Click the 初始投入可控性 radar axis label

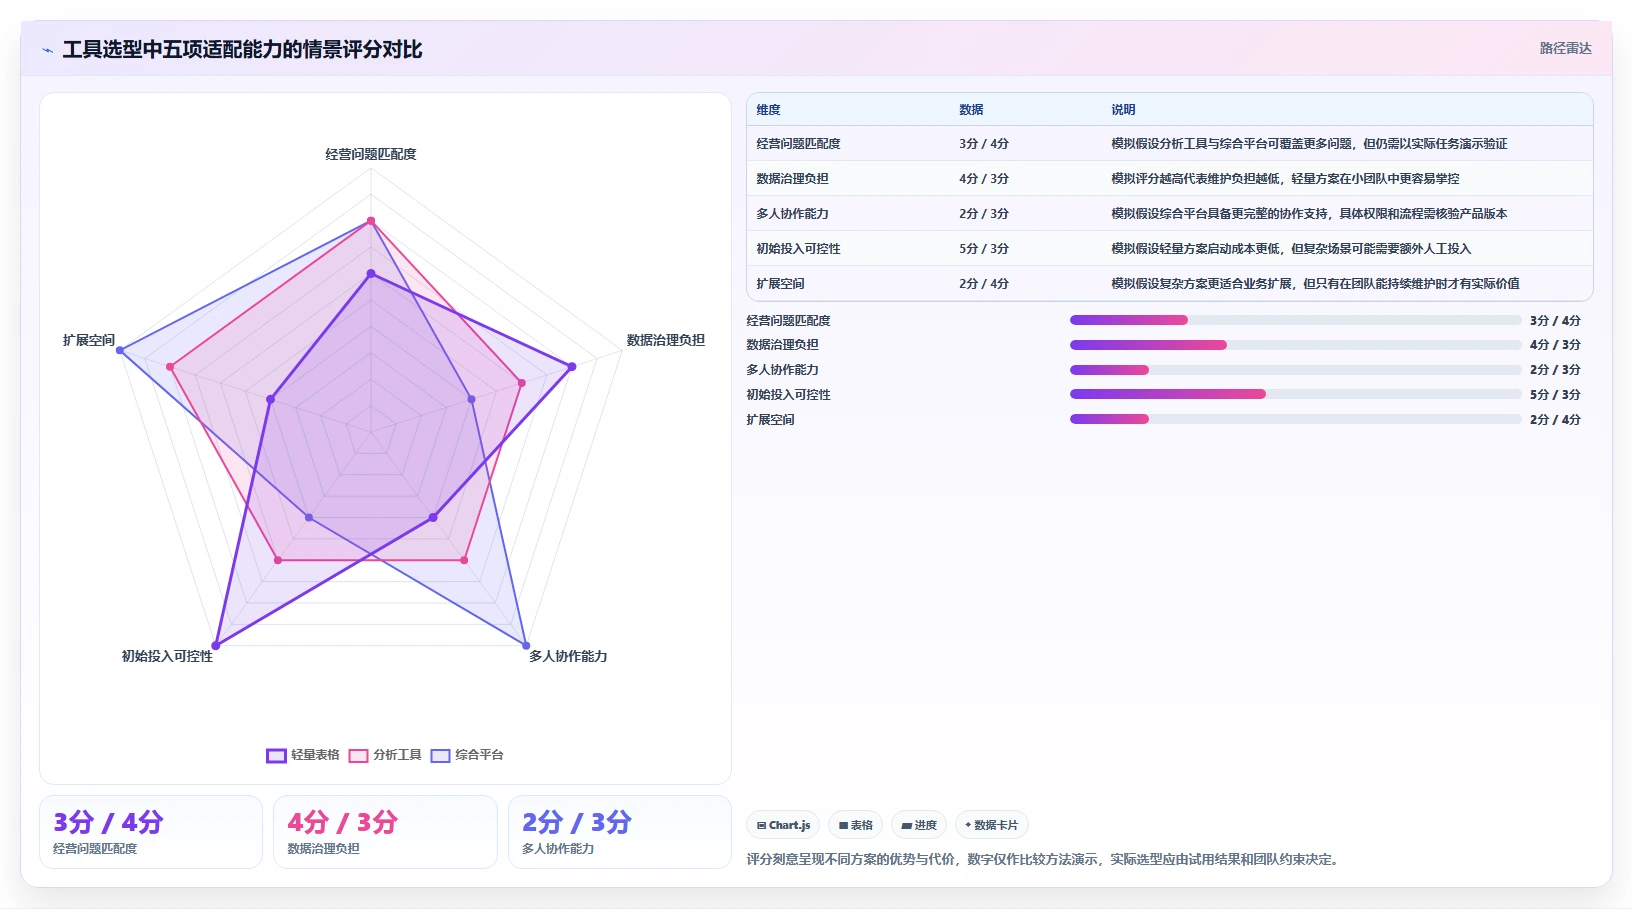click(167, 656)
